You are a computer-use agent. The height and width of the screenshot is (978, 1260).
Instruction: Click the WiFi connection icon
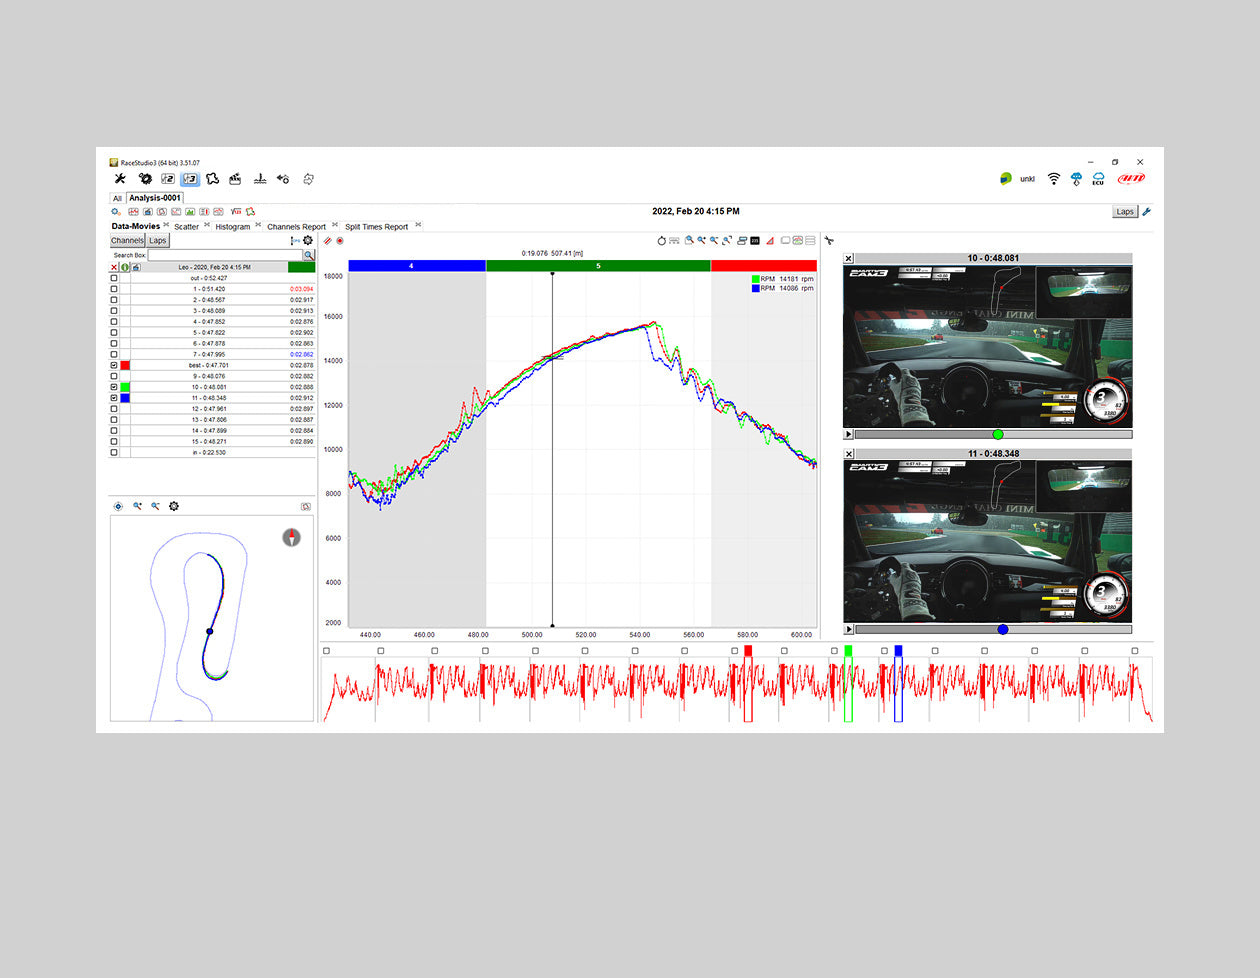(1053, 179)
